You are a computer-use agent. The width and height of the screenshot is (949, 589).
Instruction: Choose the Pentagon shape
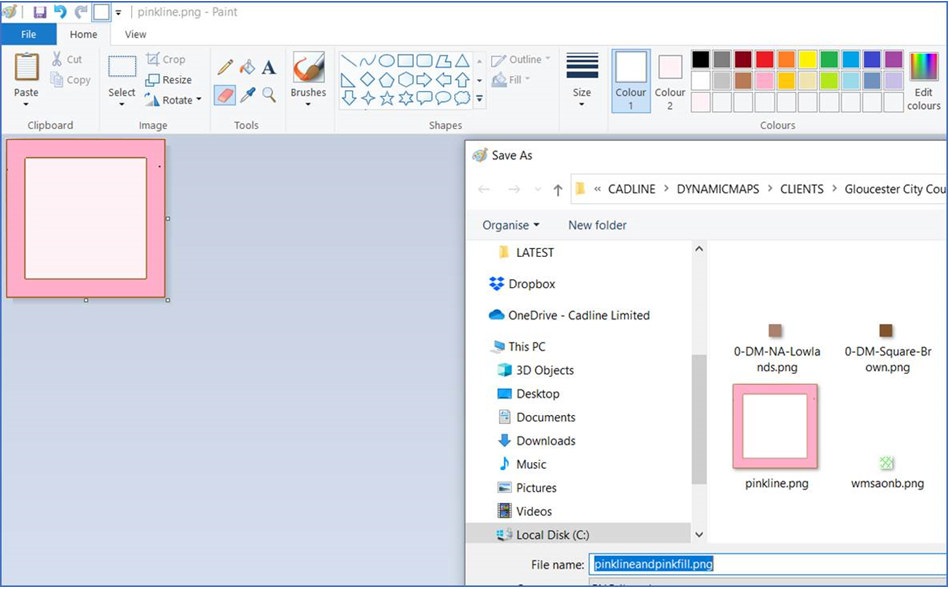387,79
